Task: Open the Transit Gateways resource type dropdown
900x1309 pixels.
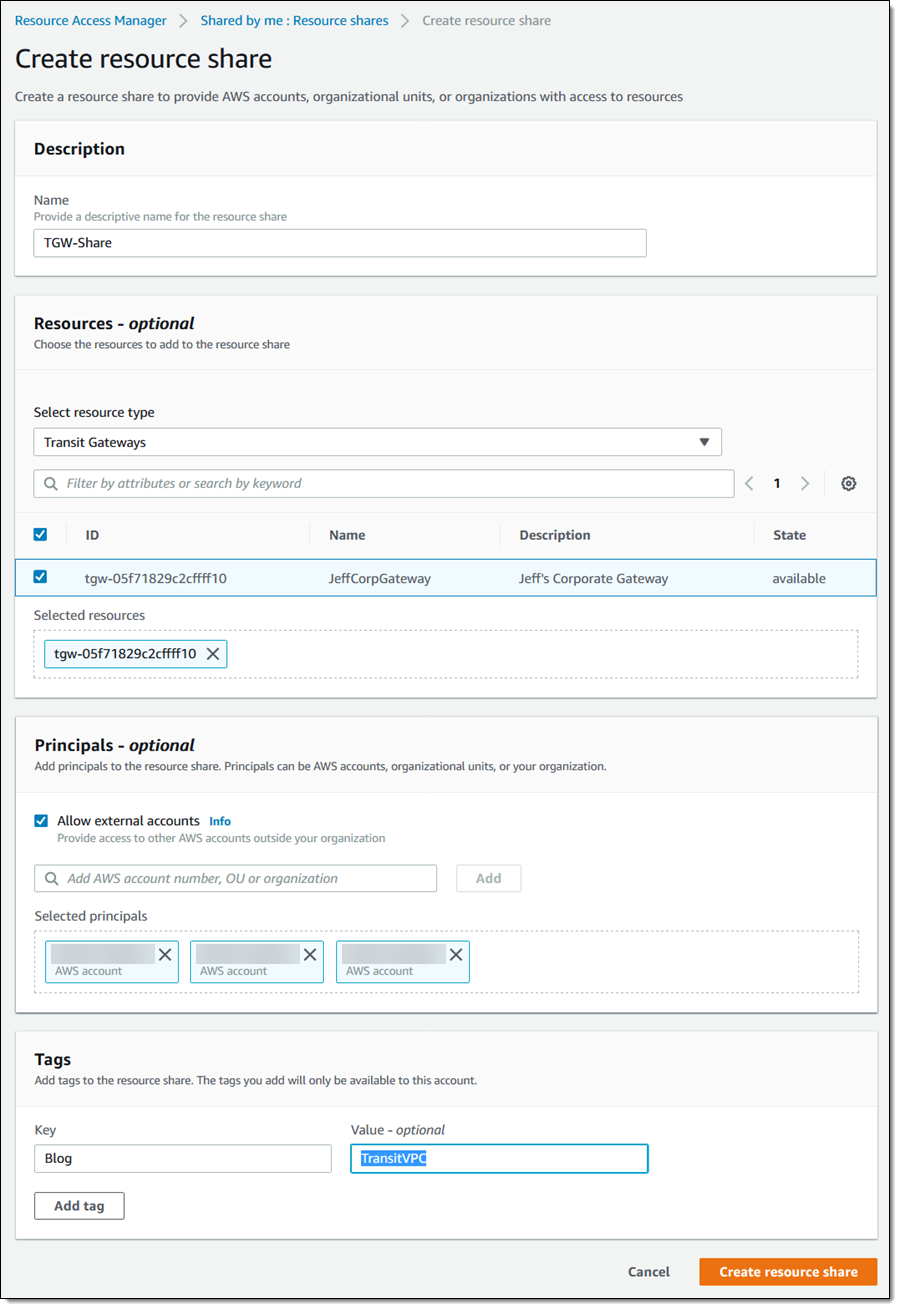Action: point(377,442)
